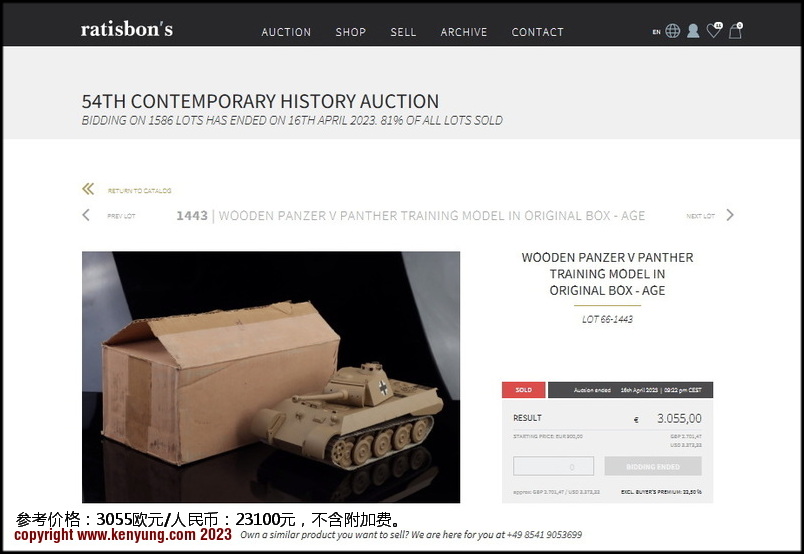Enlarge the Panther tank model photo
Screen dimensions: 804x554
[271, 377]
